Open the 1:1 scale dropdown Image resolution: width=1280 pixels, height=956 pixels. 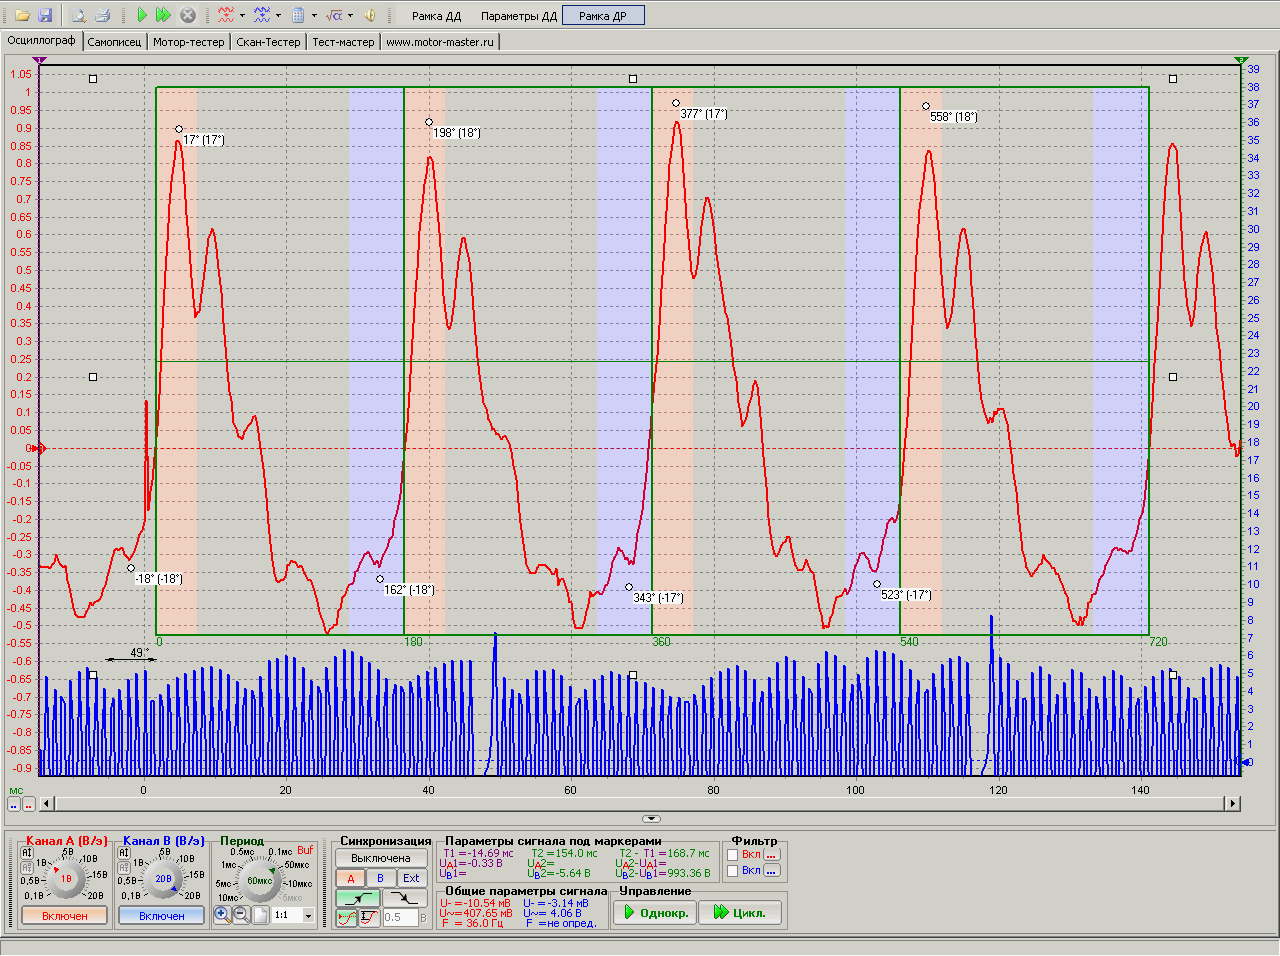tap(308, 915)
